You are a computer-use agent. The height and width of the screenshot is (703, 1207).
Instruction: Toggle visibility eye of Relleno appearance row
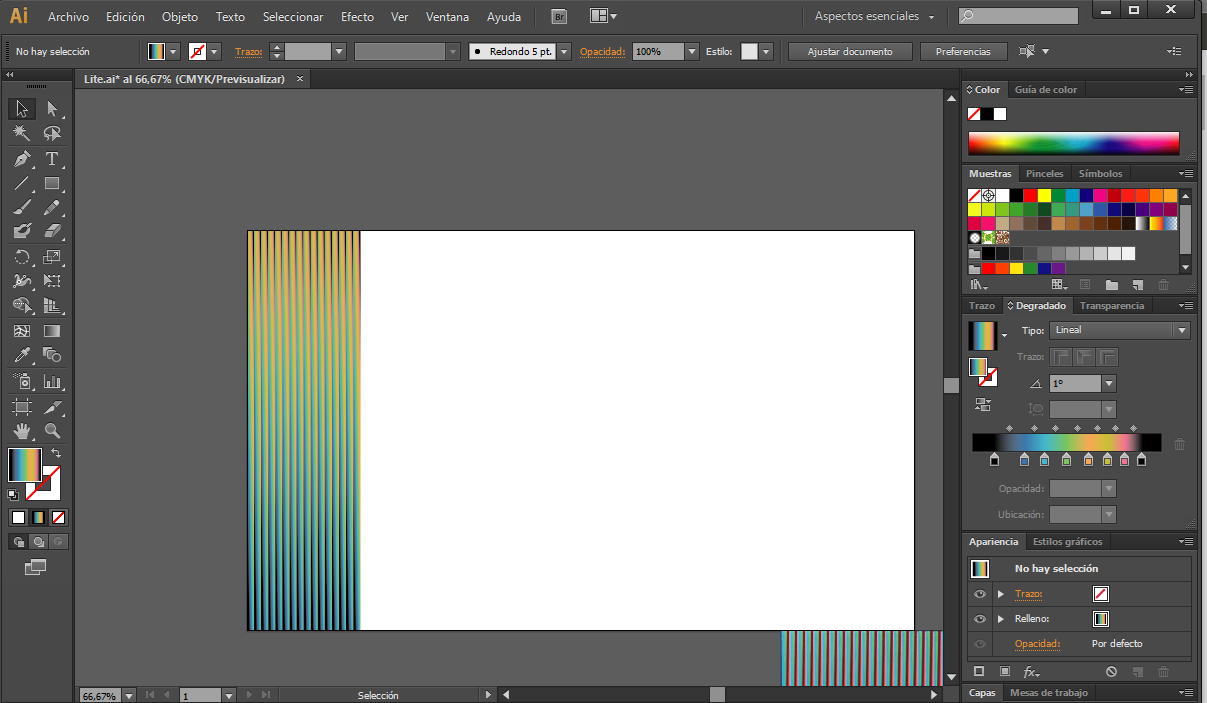pos(979,619)
